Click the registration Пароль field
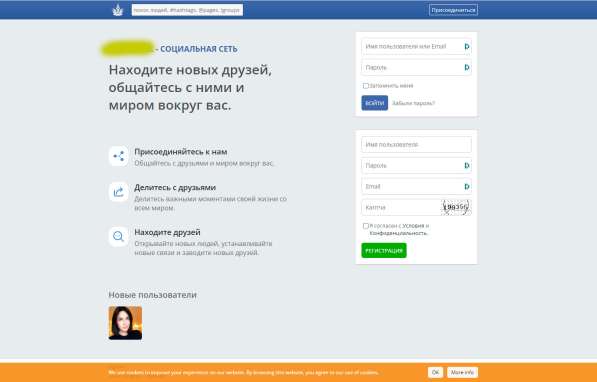This screenshot has height=382, width=597. point(416,165)
